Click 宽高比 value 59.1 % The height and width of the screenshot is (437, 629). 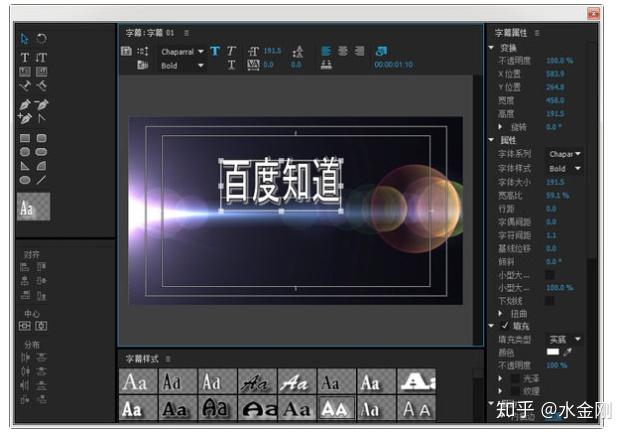click(x=558, y=195)
